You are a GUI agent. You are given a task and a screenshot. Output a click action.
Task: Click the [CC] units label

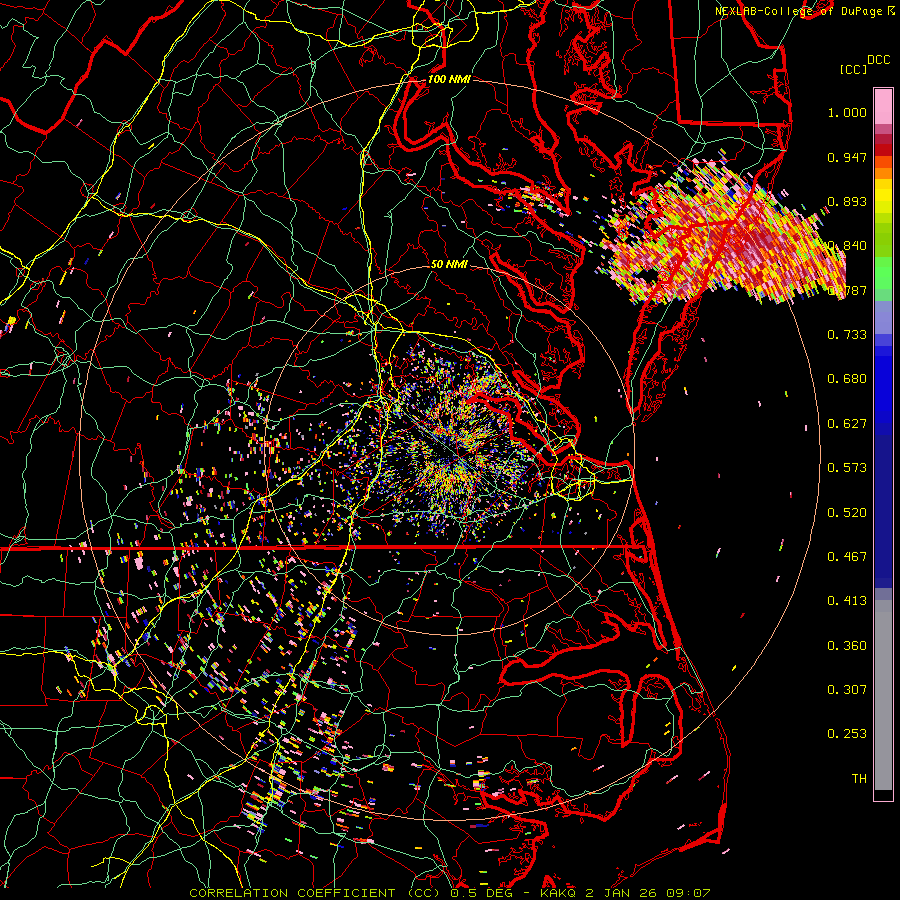853,69
